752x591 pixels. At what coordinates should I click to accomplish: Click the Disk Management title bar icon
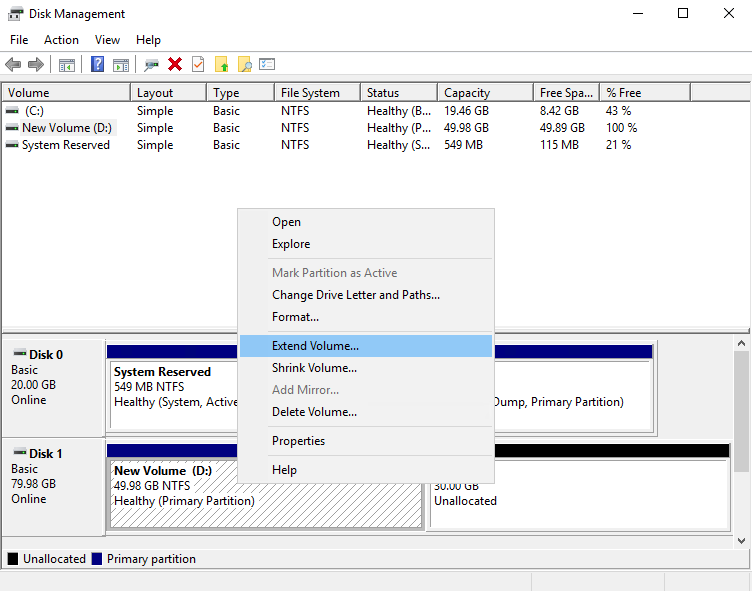pyautogui.click(x=15, y=14)
